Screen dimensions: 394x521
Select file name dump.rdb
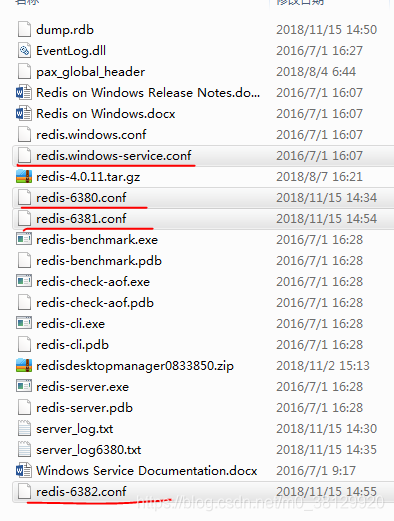(x=65, y=30)
